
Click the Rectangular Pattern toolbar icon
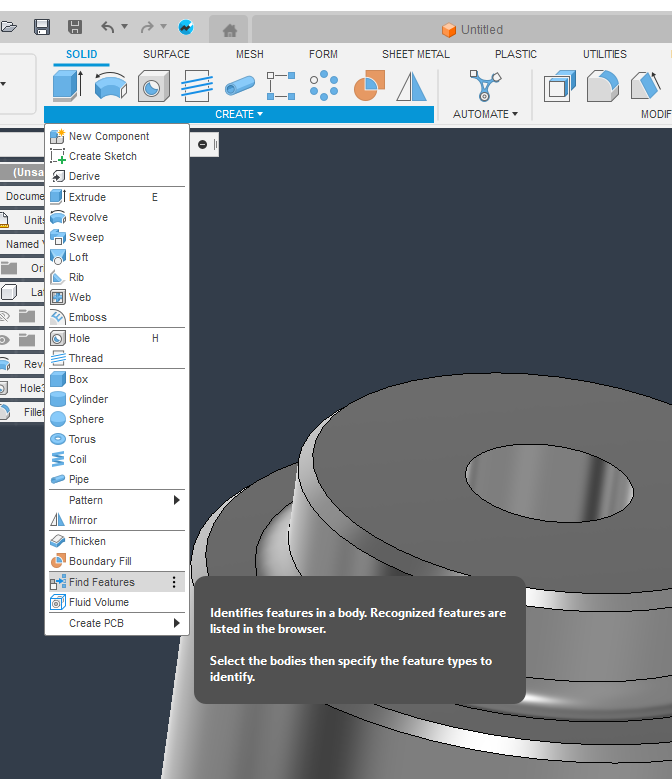281,86
